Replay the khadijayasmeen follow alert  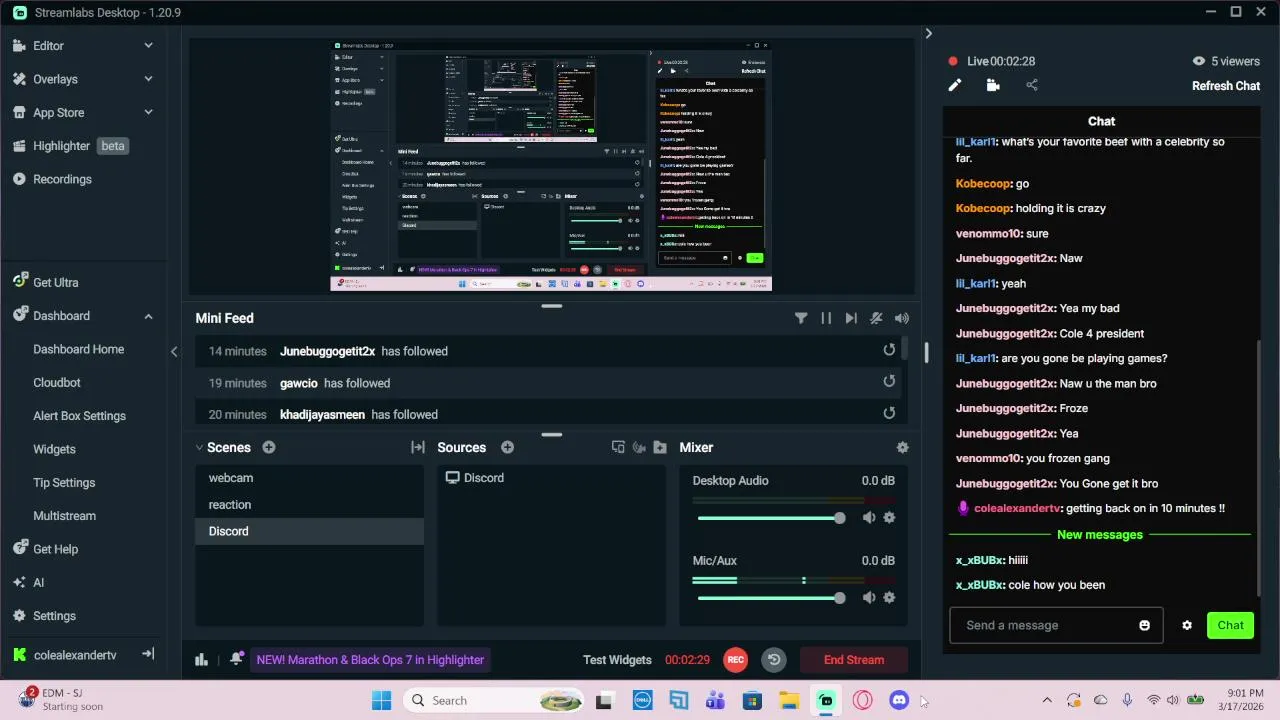click(889, 413)
